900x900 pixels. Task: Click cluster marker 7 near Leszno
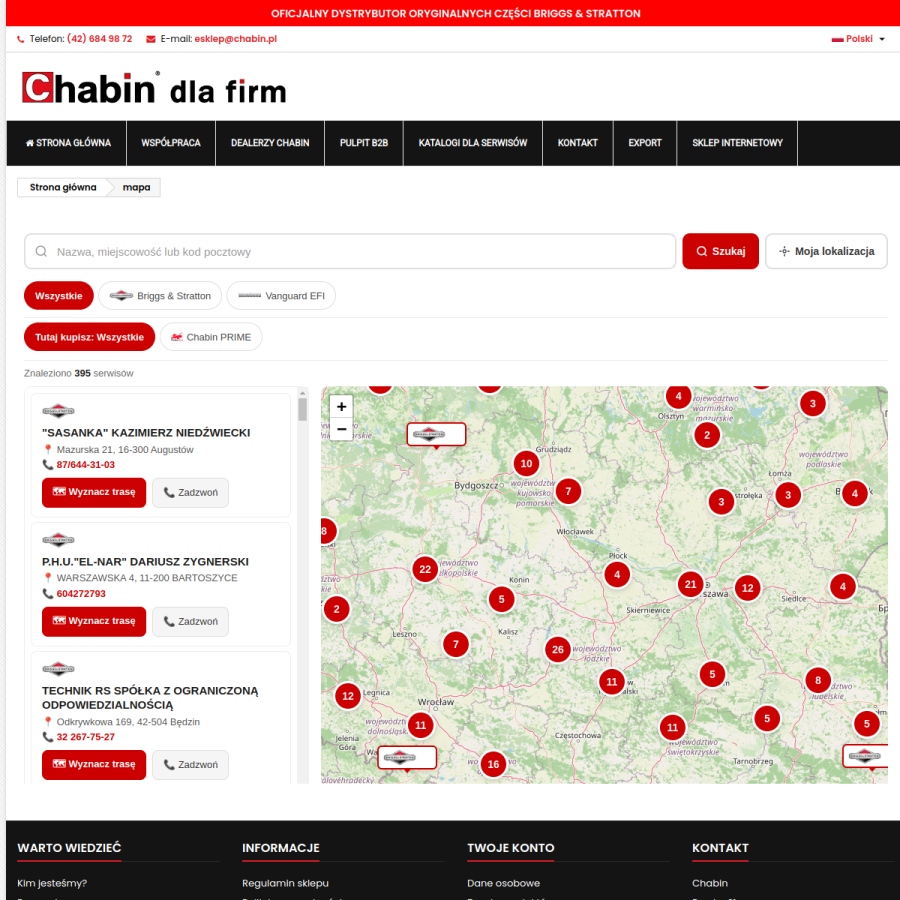(456, 645)
